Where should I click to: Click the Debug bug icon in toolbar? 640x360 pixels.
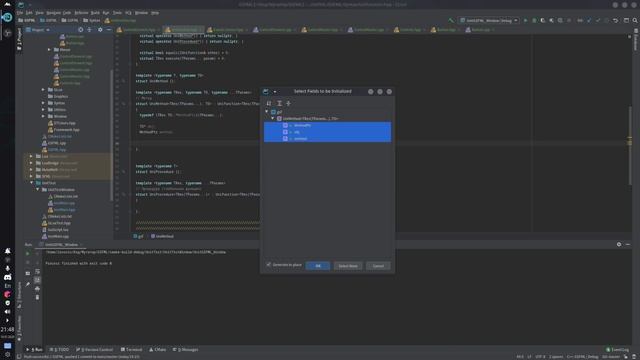click(x=534, y=20)
